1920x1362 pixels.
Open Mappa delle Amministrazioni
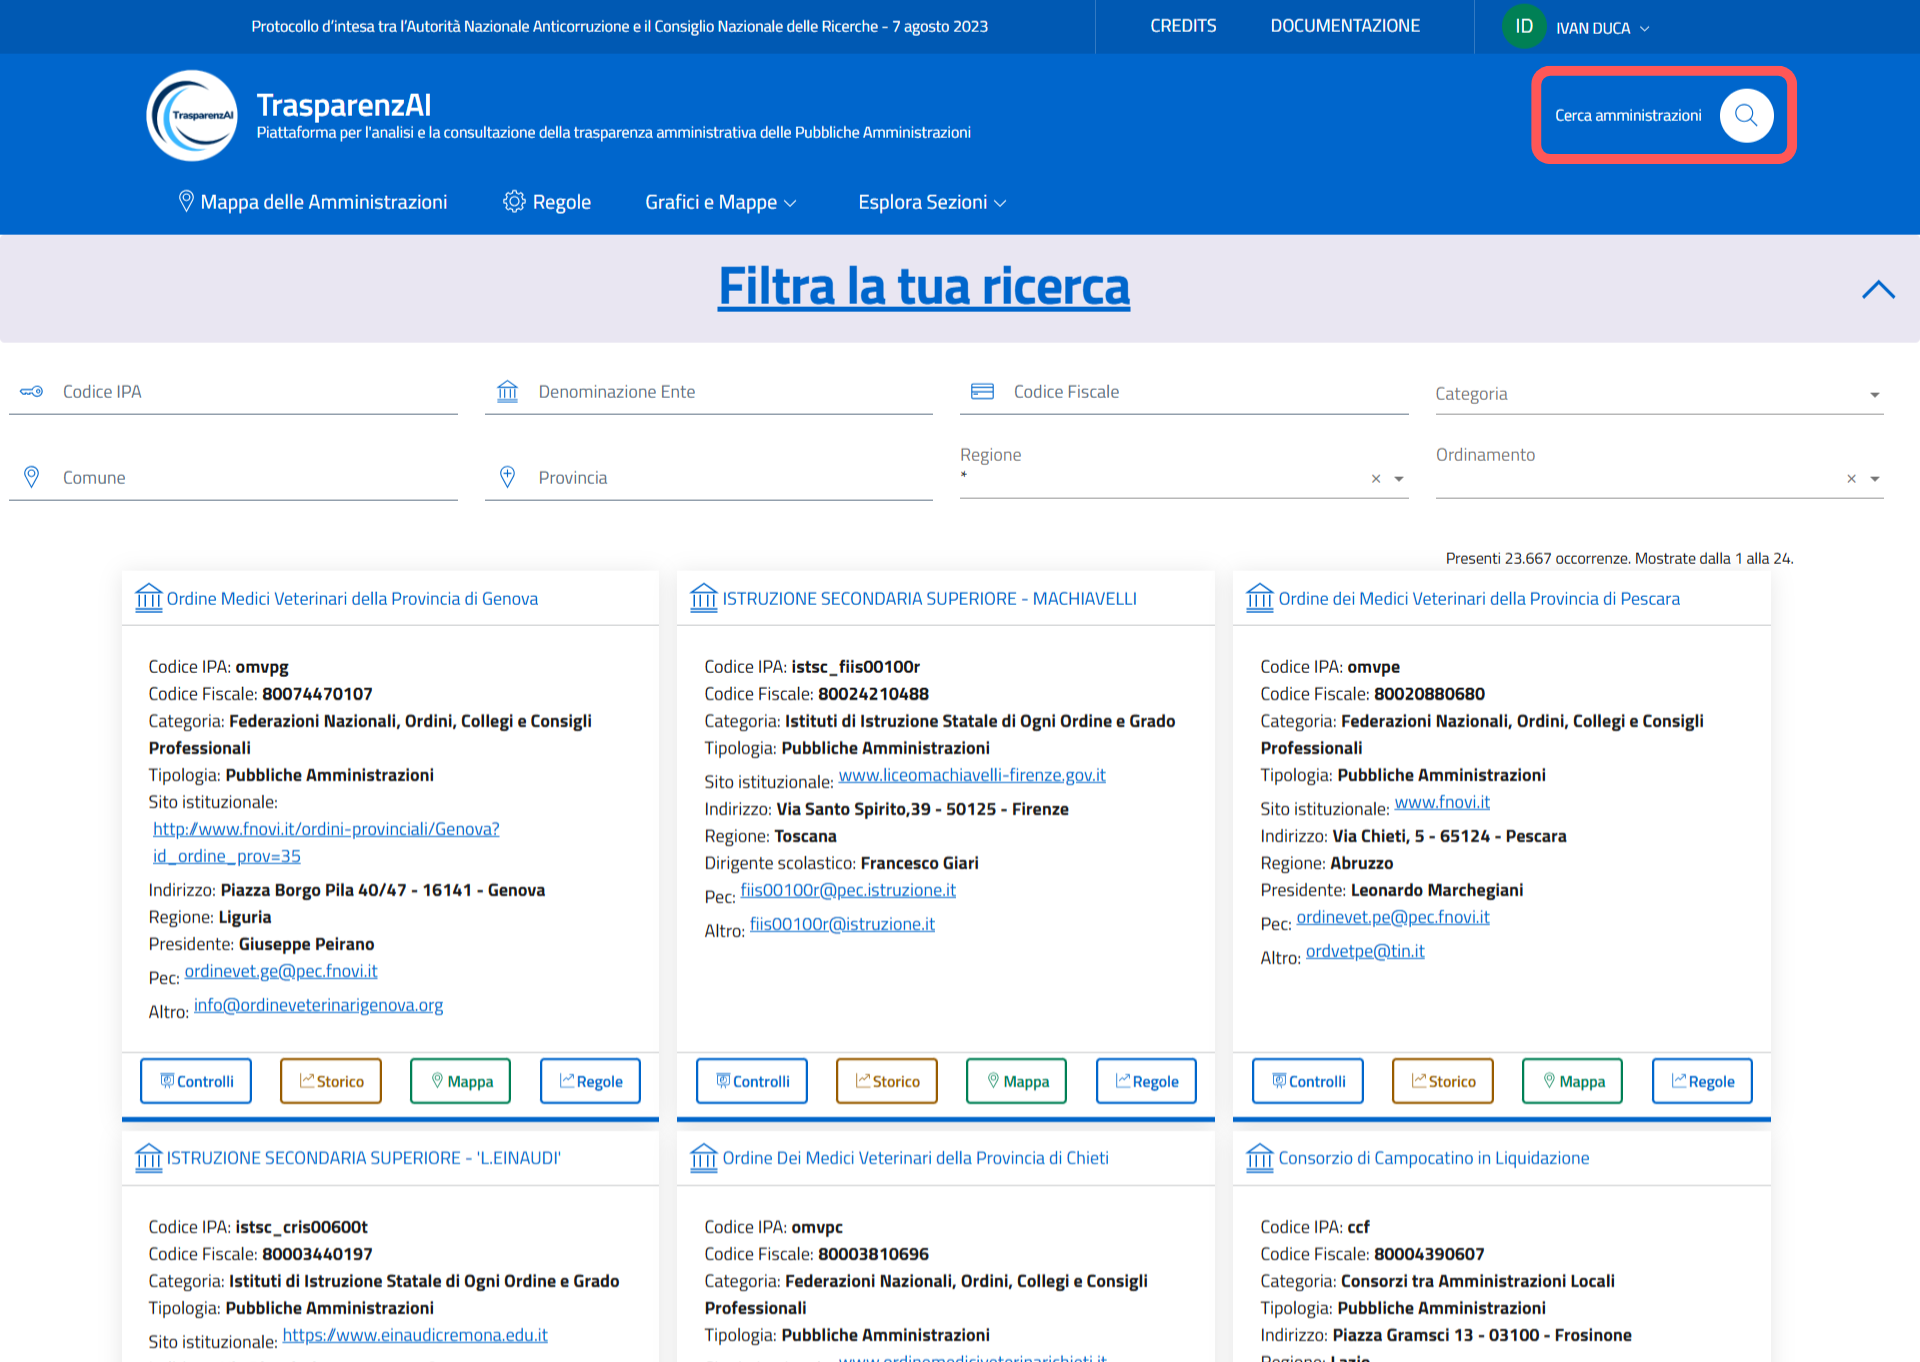tap(313, 202)
